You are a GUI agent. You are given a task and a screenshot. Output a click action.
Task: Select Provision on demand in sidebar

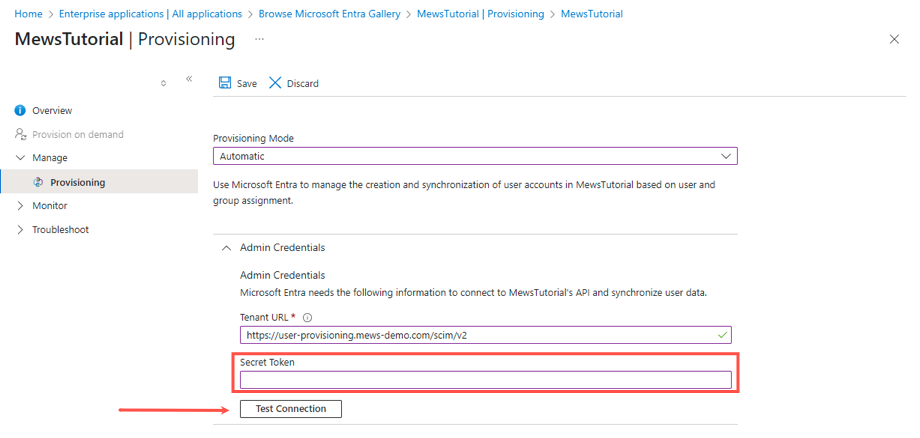tap(78, 134)
